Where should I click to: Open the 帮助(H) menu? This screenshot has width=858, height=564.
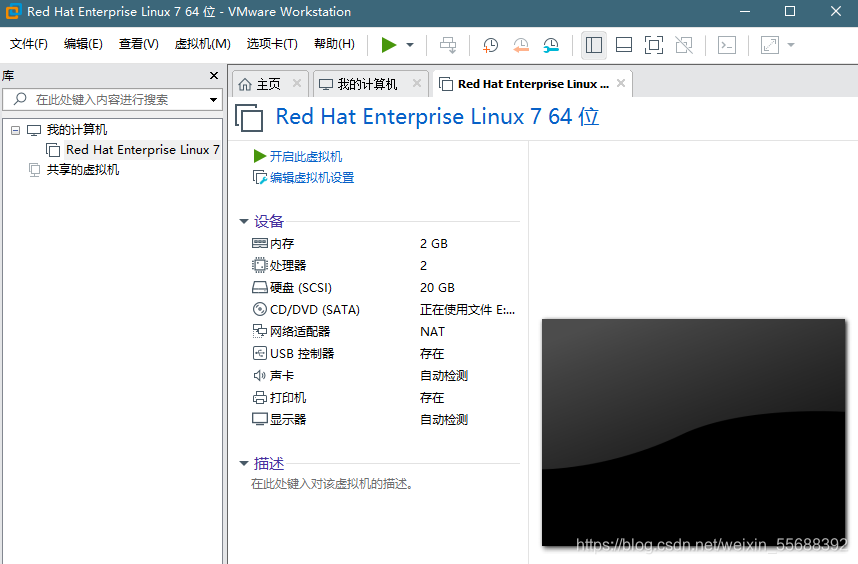click(x=334, y=44)
